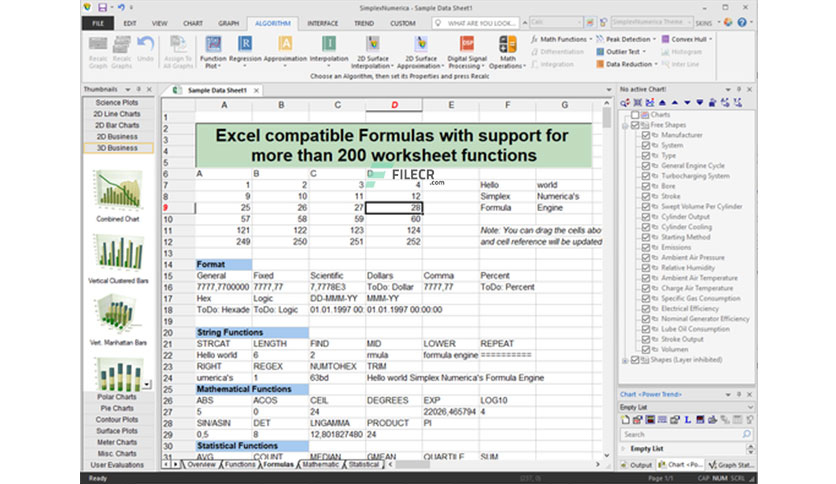Toggle the Relative Humidity checkbox

point(646,268)
